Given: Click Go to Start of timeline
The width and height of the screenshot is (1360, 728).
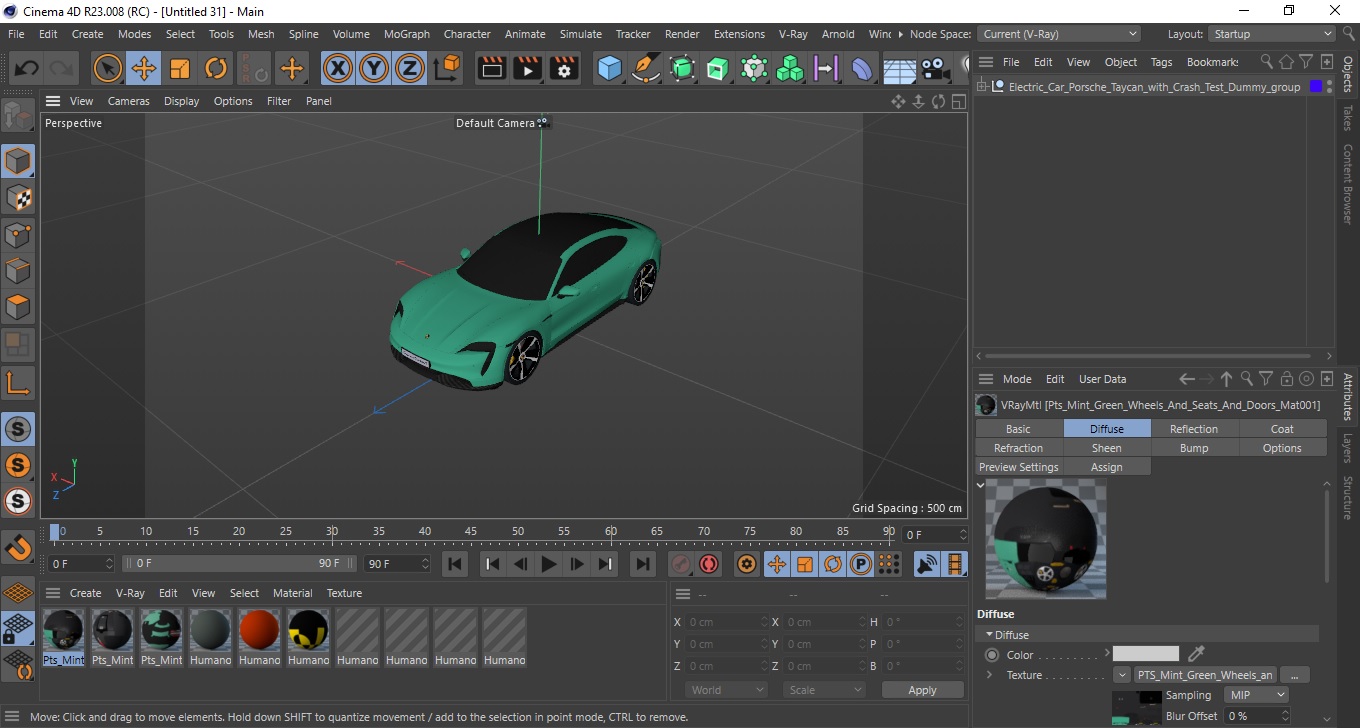Looking at the screenshot, I should (455, 564).
